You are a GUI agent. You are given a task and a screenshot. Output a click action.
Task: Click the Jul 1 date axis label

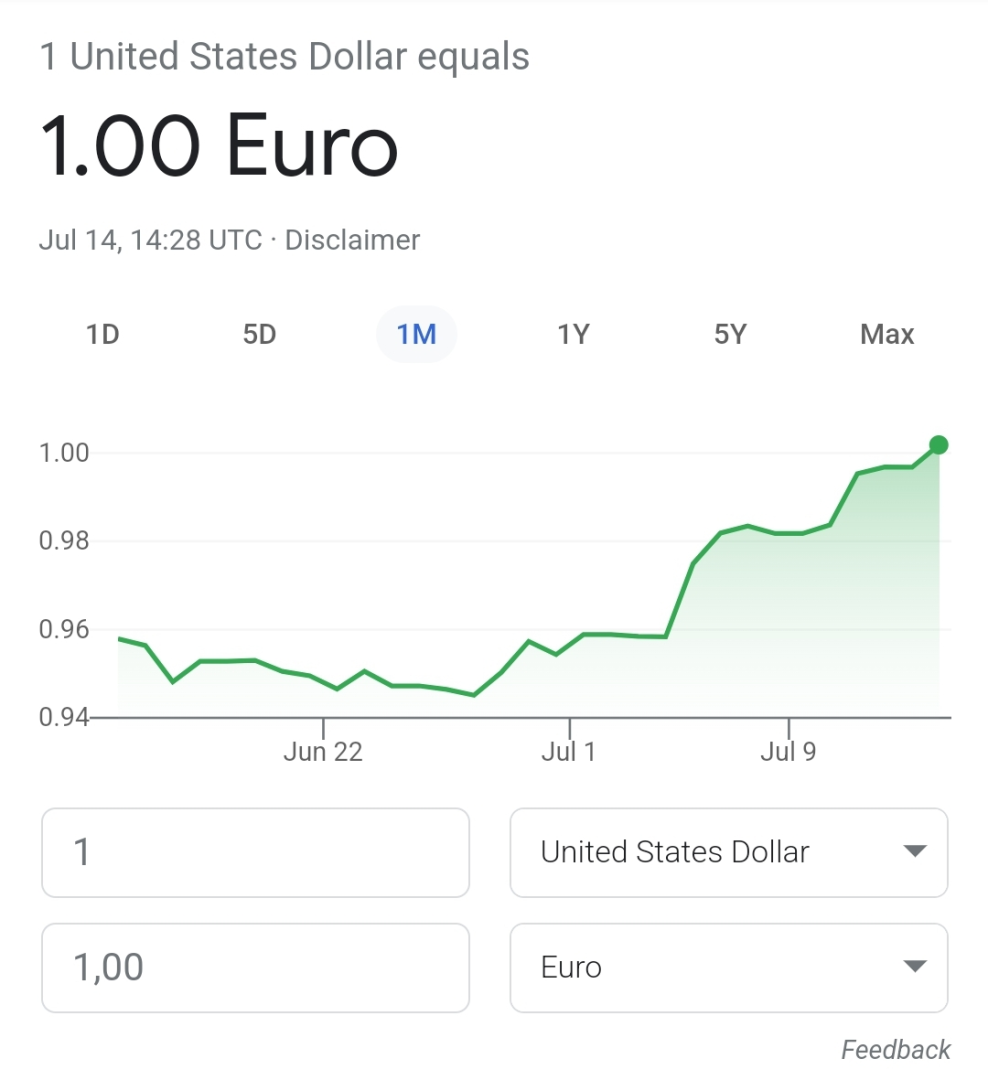[569, 752]
